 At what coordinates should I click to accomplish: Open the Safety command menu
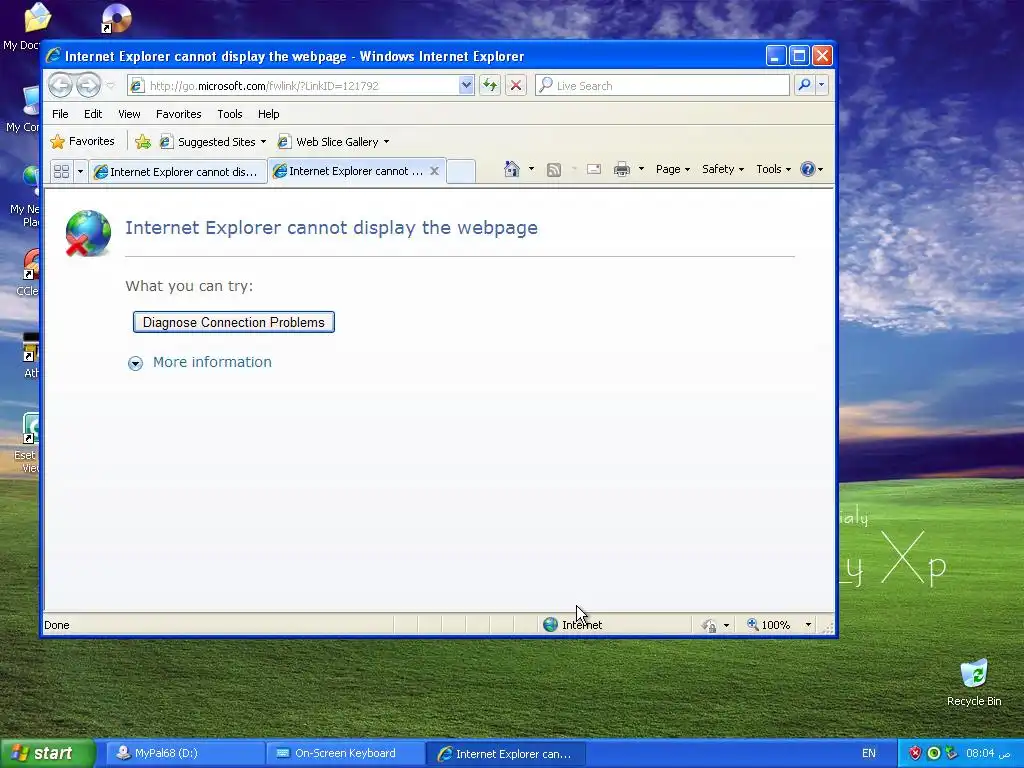pos(723,169)
